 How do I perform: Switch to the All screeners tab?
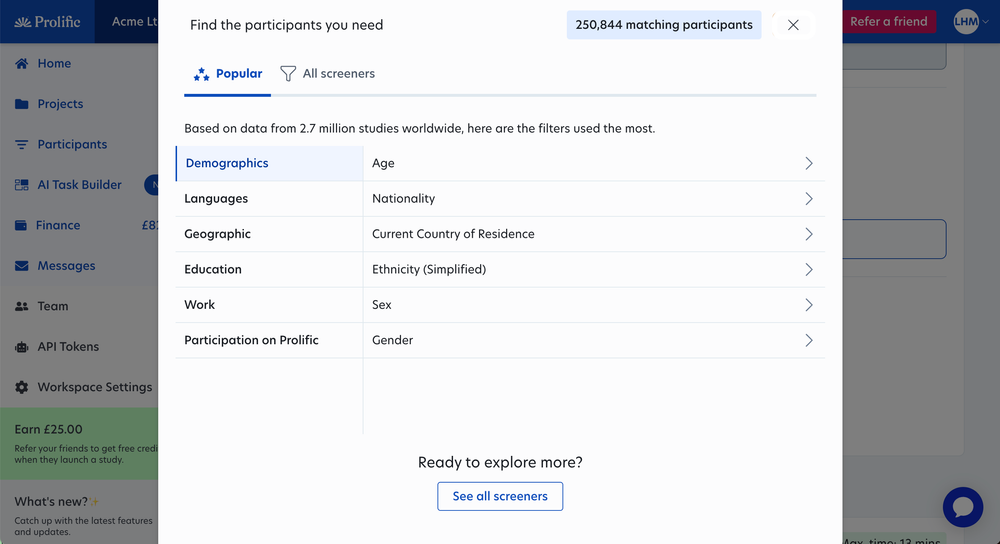328,74
